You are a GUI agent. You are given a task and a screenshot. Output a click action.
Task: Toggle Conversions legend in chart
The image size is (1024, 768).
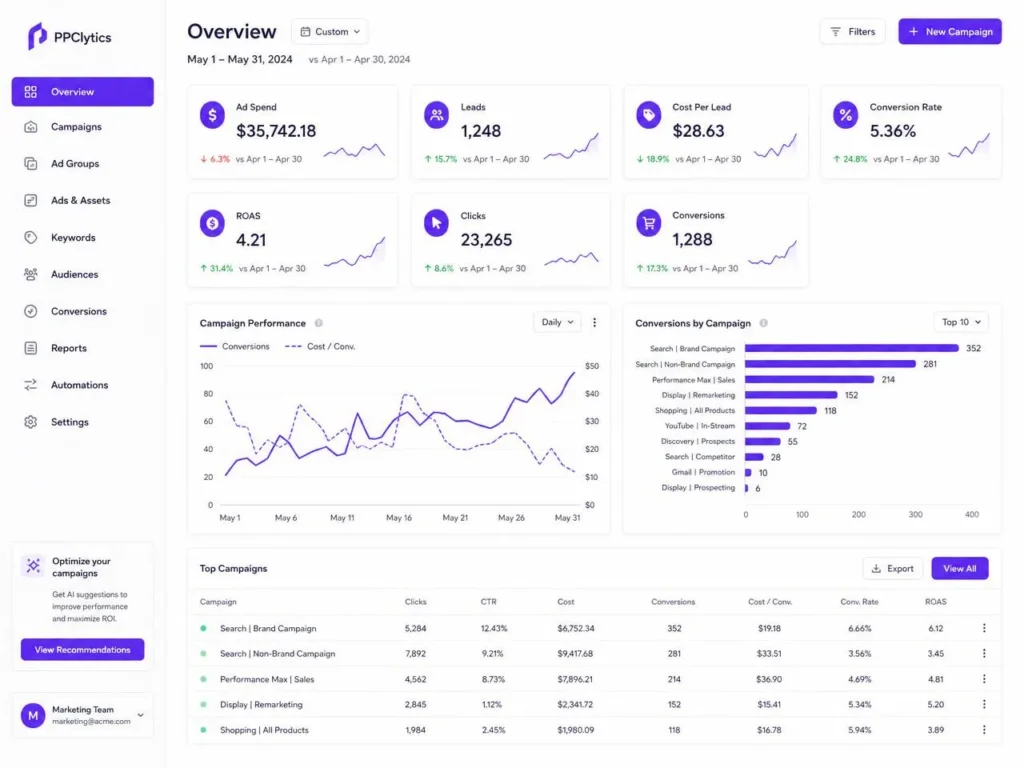click(x=234, y=346)
